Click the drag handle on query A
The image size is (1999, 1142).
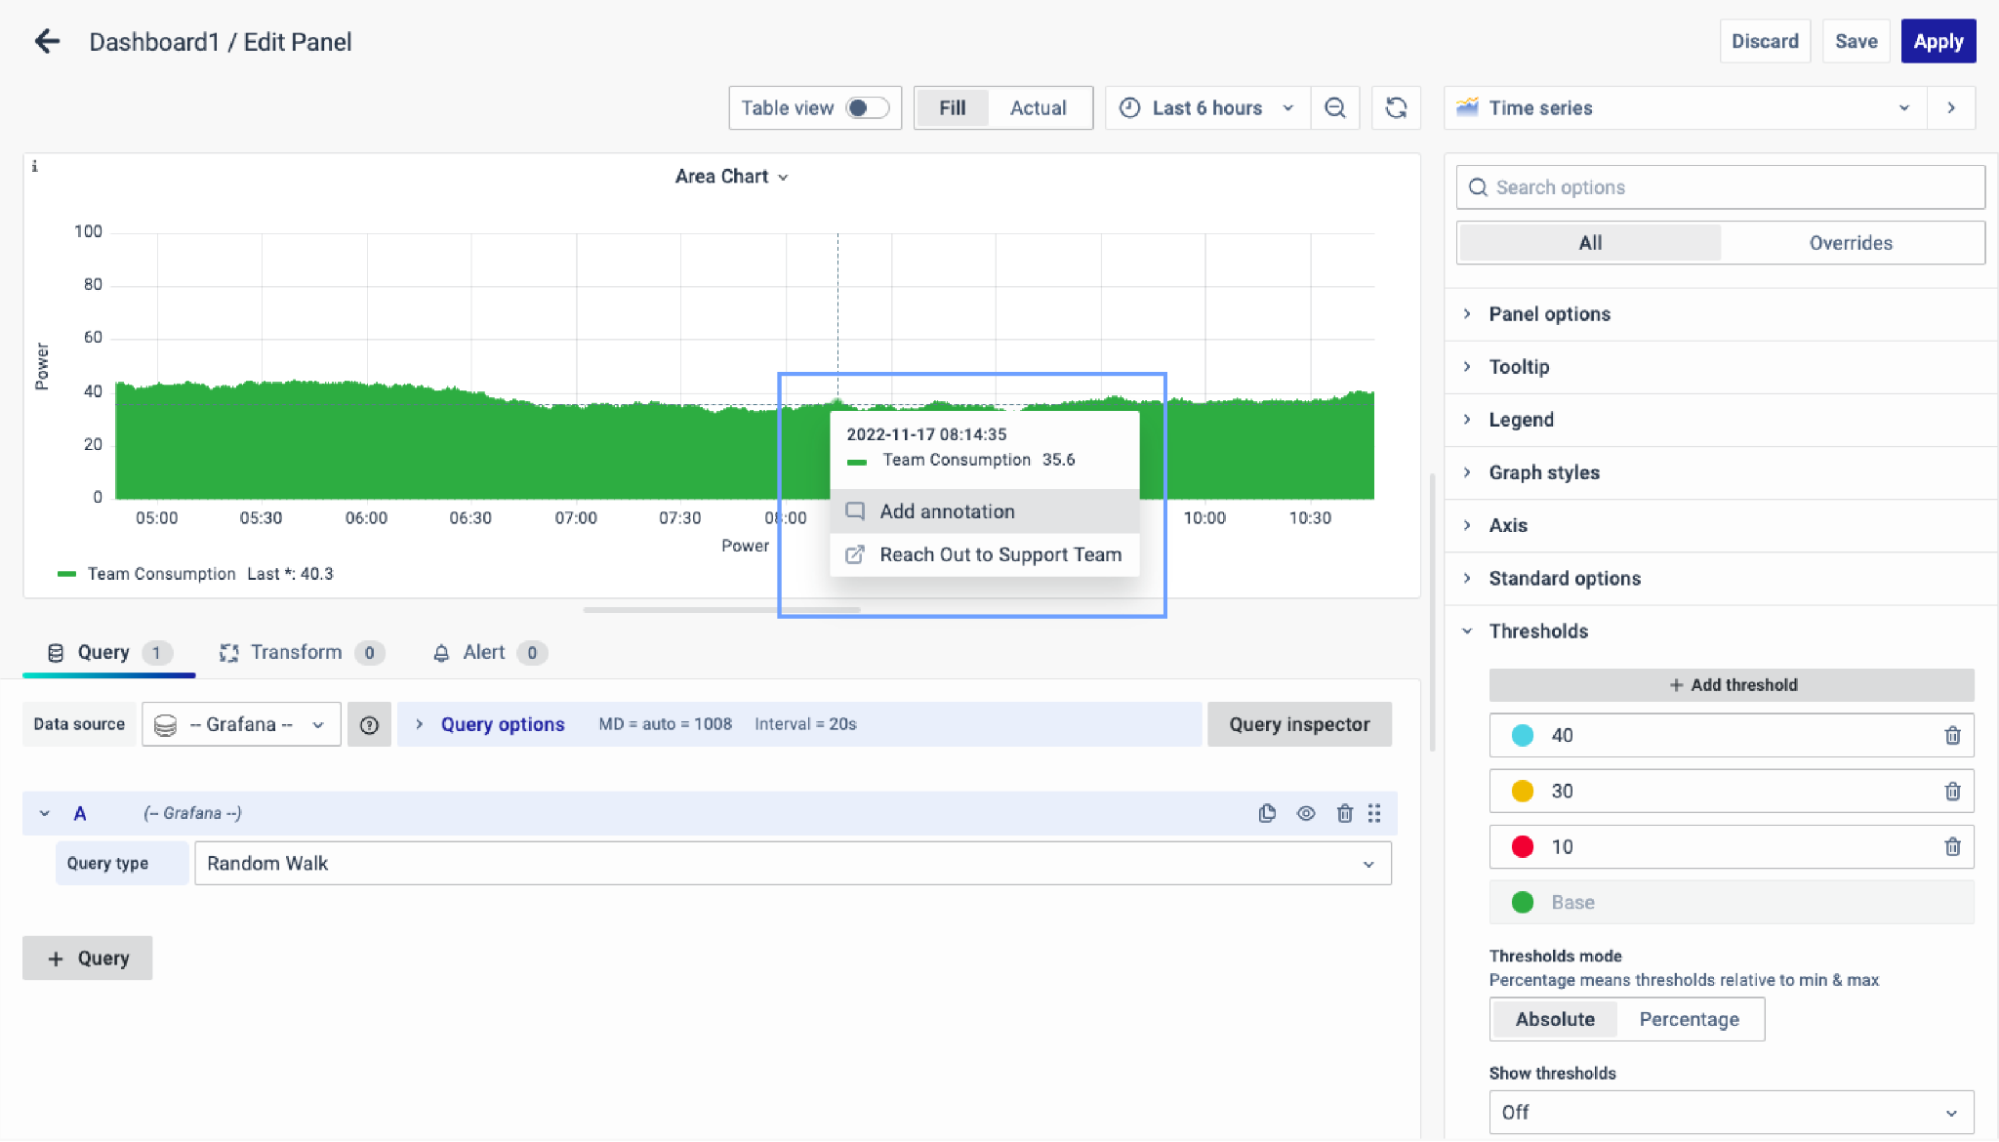coord(1375,813)
